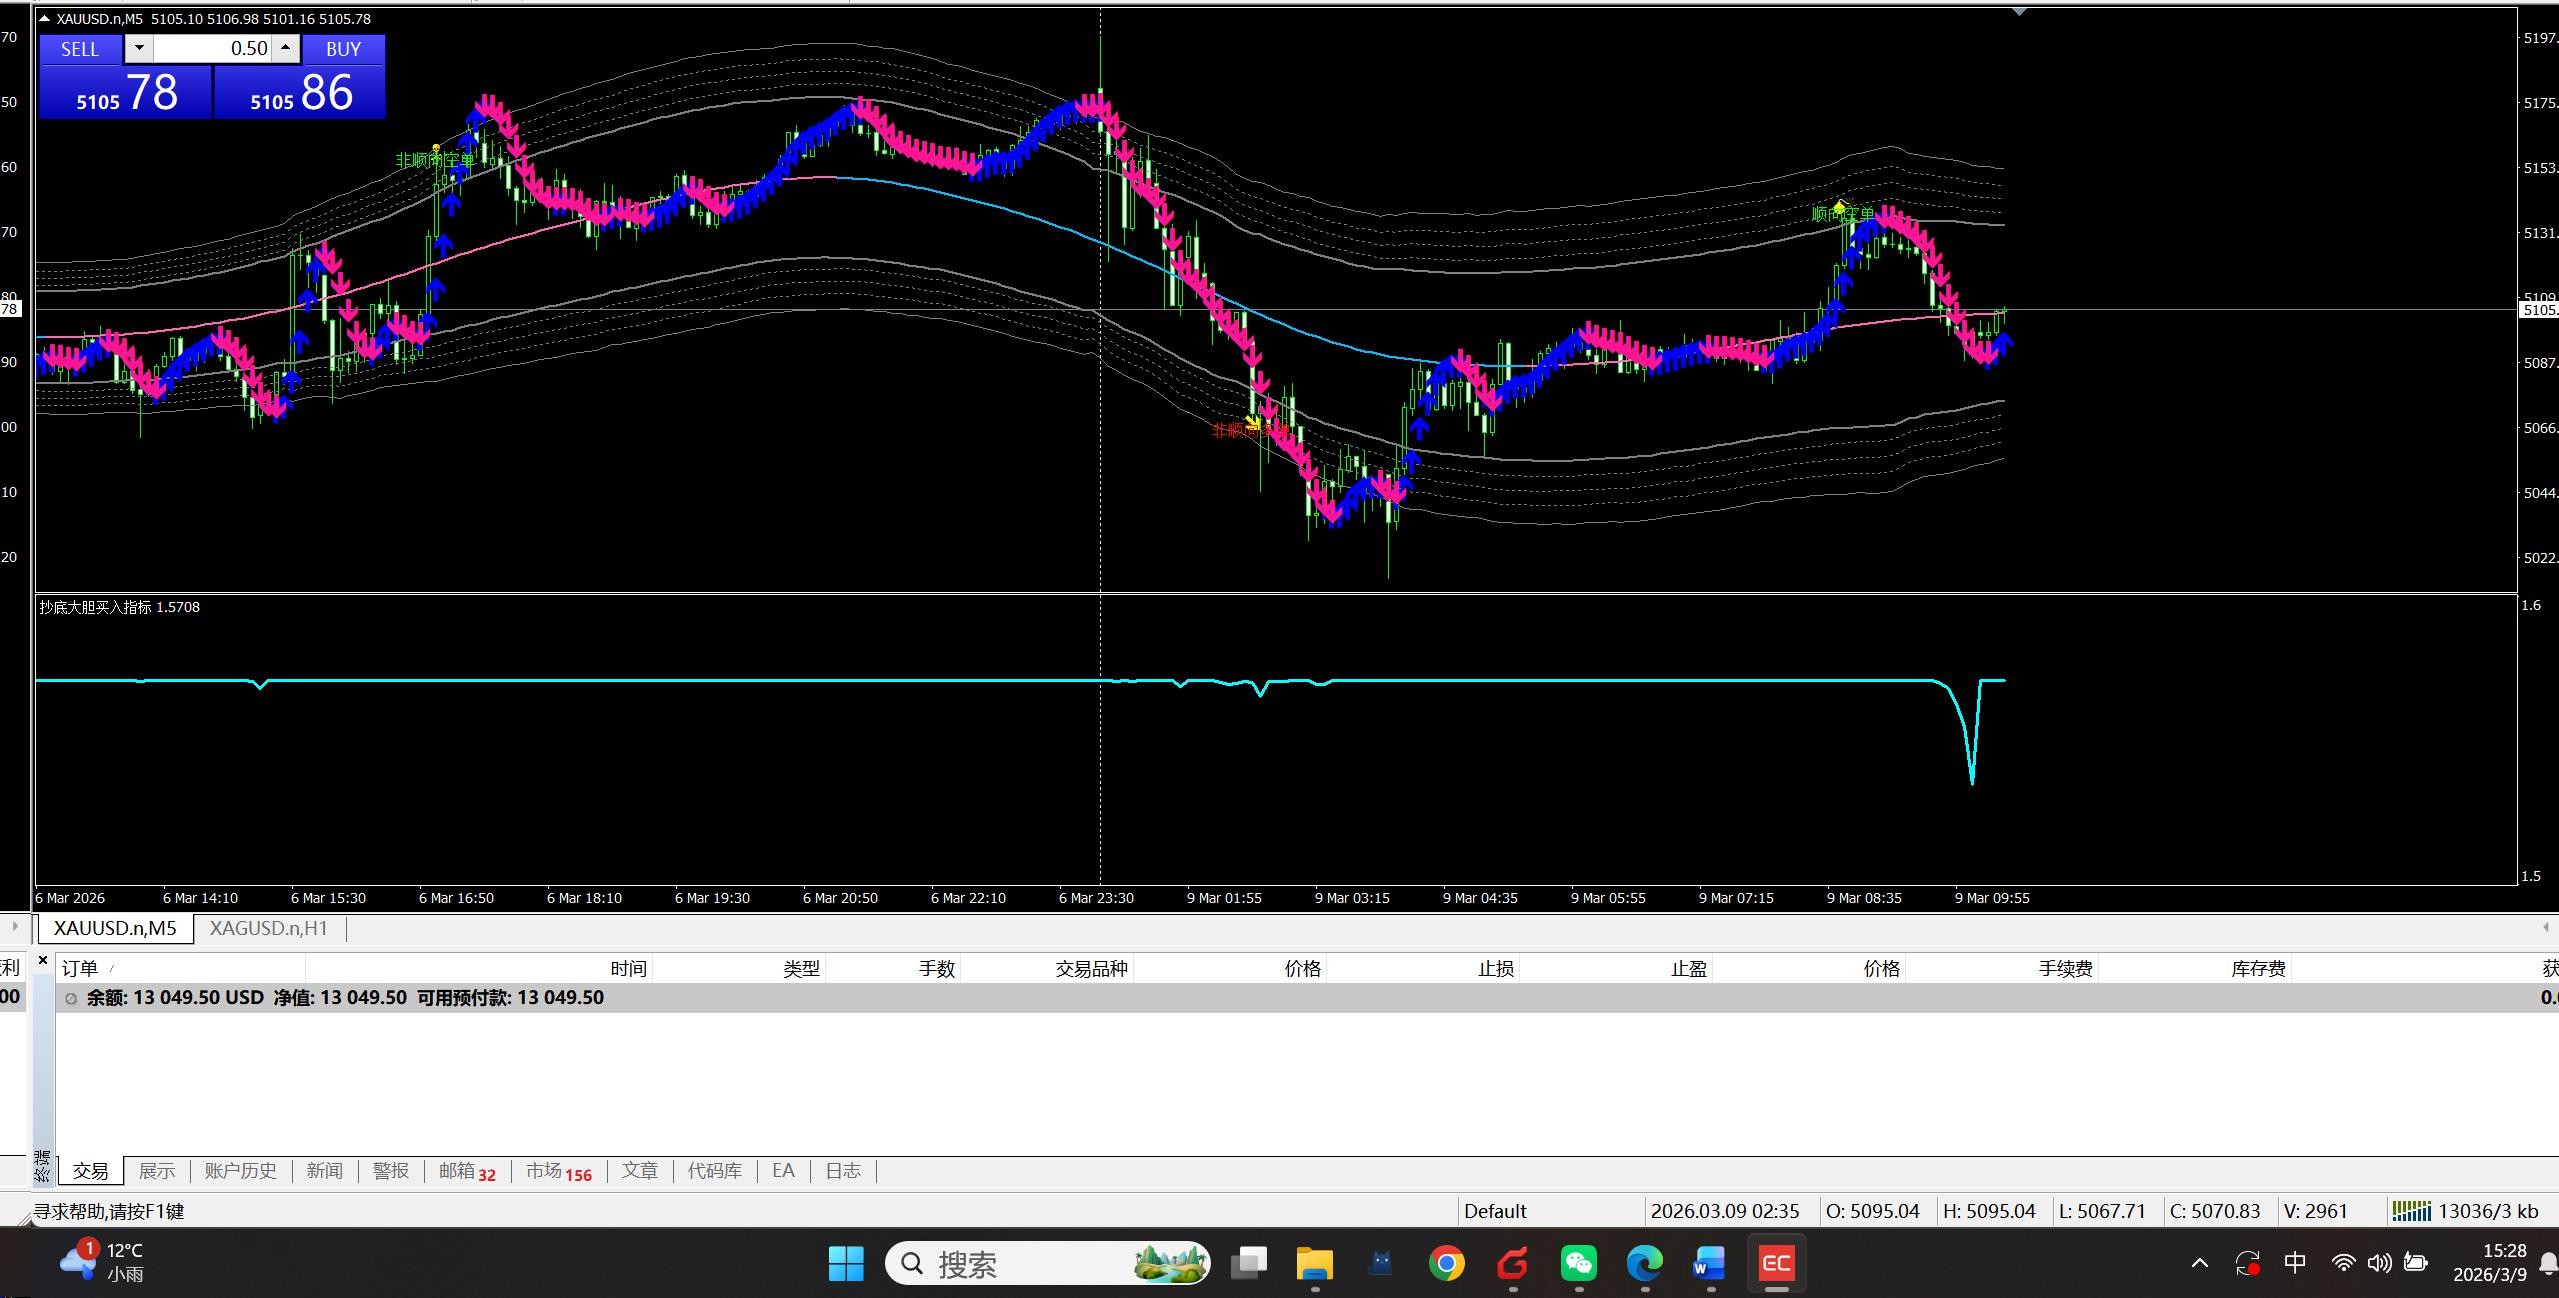Click the lot volume field showing 0.50
2559x1298 pixels.
pos(212,48)
